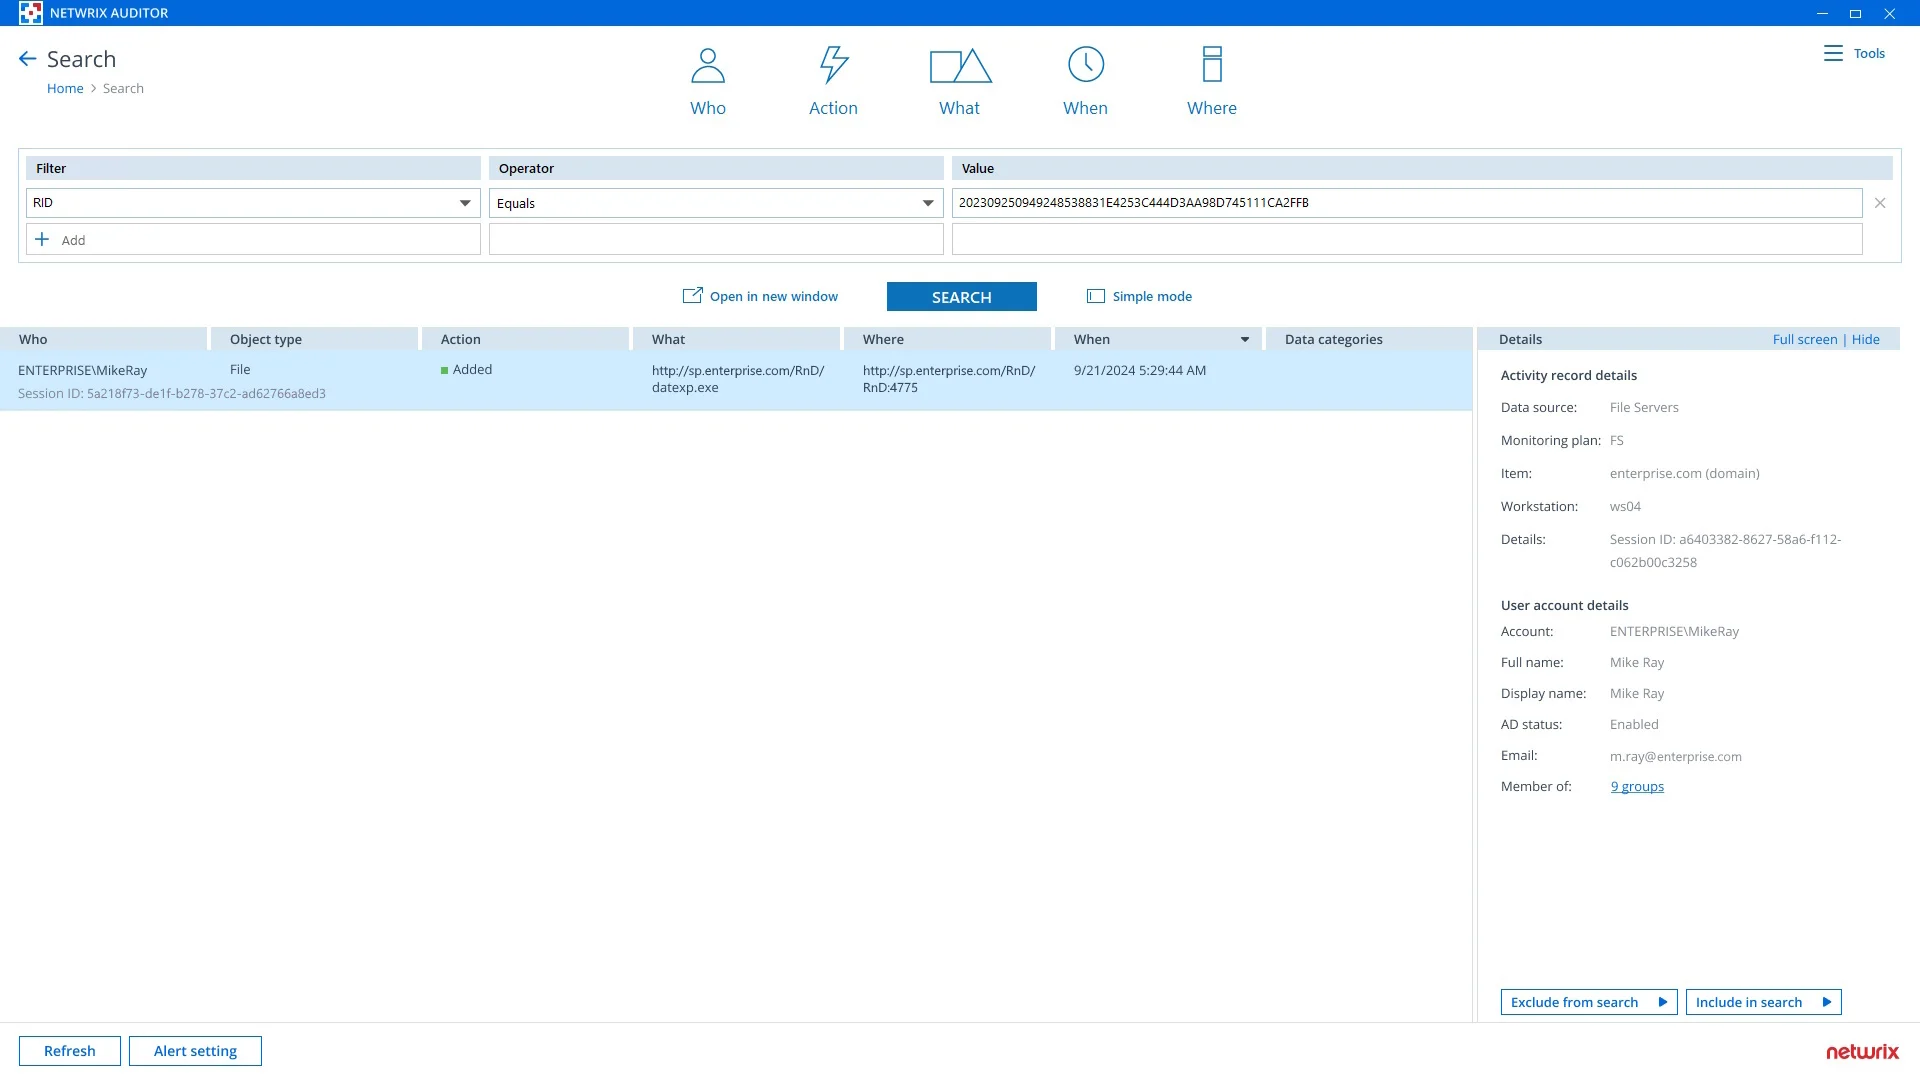1920x1080 pixels.
Task: Click the empty operator field below Equals
Action: click(x=716, y=239)
